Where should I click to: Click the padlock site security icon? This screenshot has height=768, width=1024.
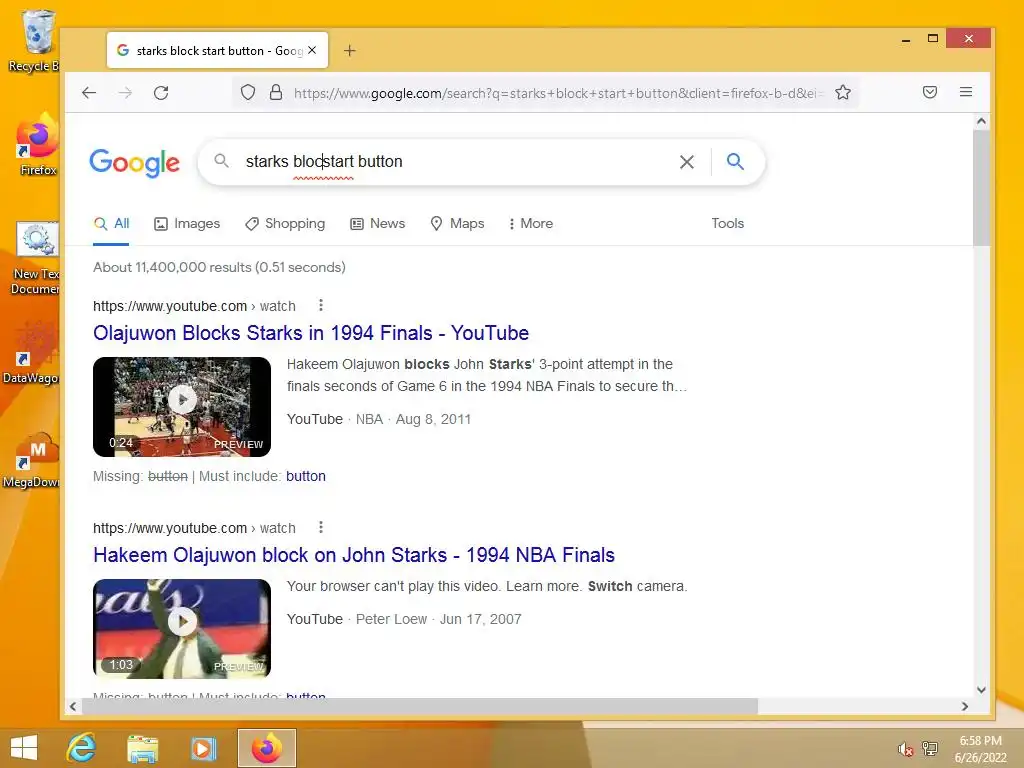pyautogui.click(x=276, y=93)
